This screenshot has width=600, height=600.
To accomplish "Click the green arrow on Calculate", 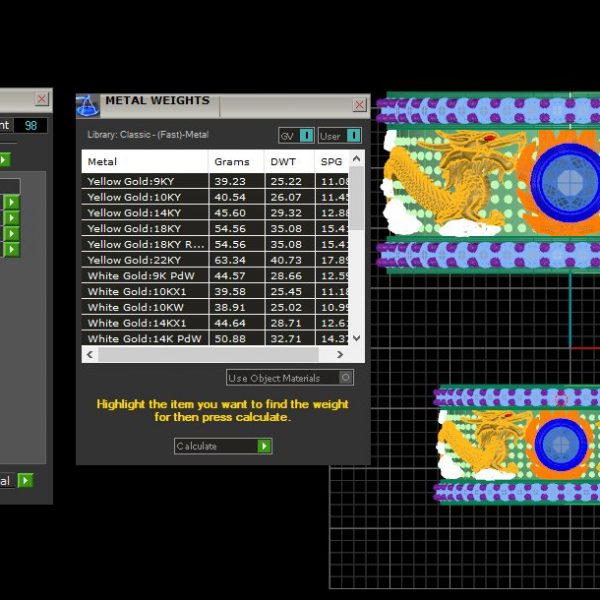I will click(264, 446).
